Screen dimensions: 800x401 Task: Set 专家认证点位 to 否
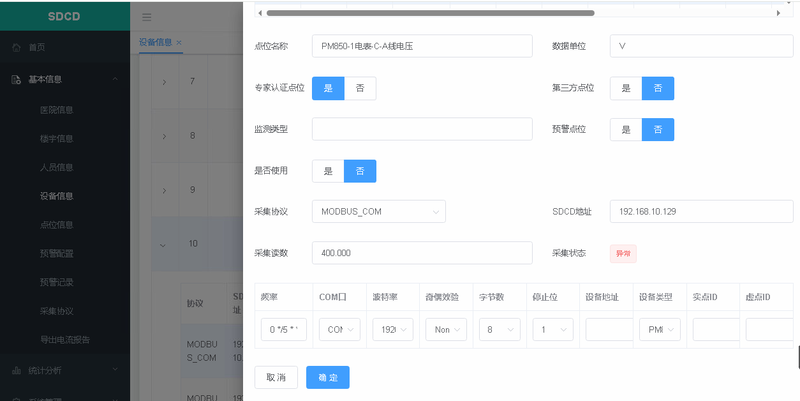tap(360, 88)
